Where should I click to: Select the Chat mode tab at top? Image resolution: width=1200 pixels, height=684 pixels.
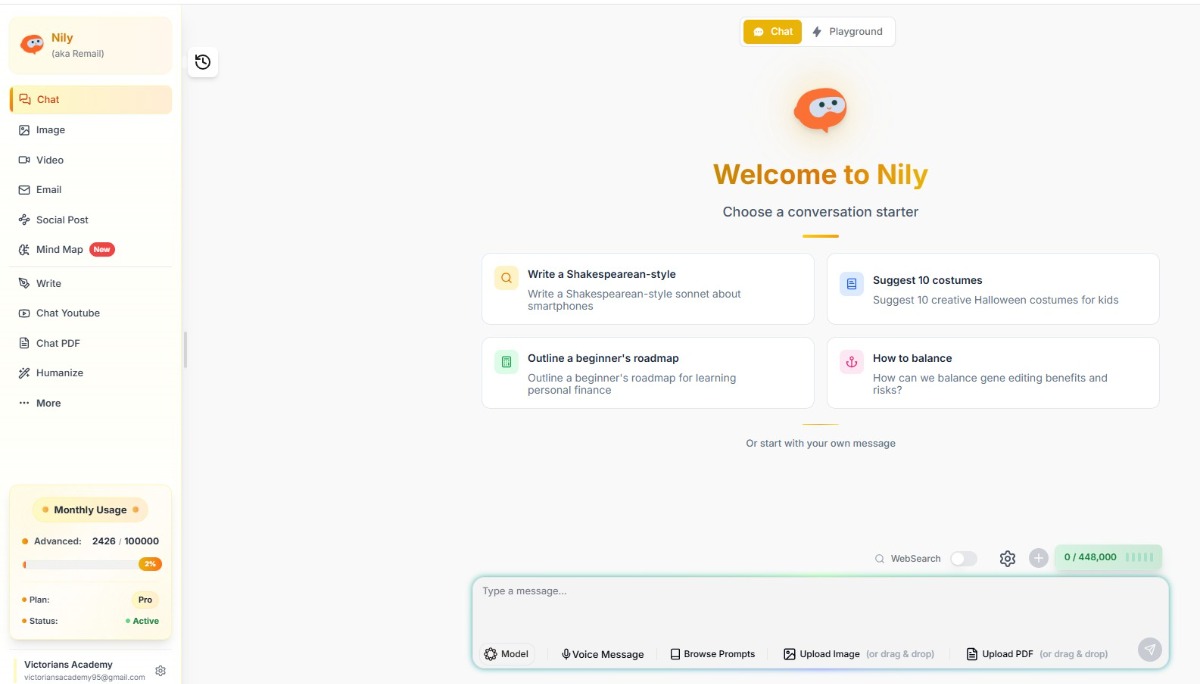click(772, 32)
